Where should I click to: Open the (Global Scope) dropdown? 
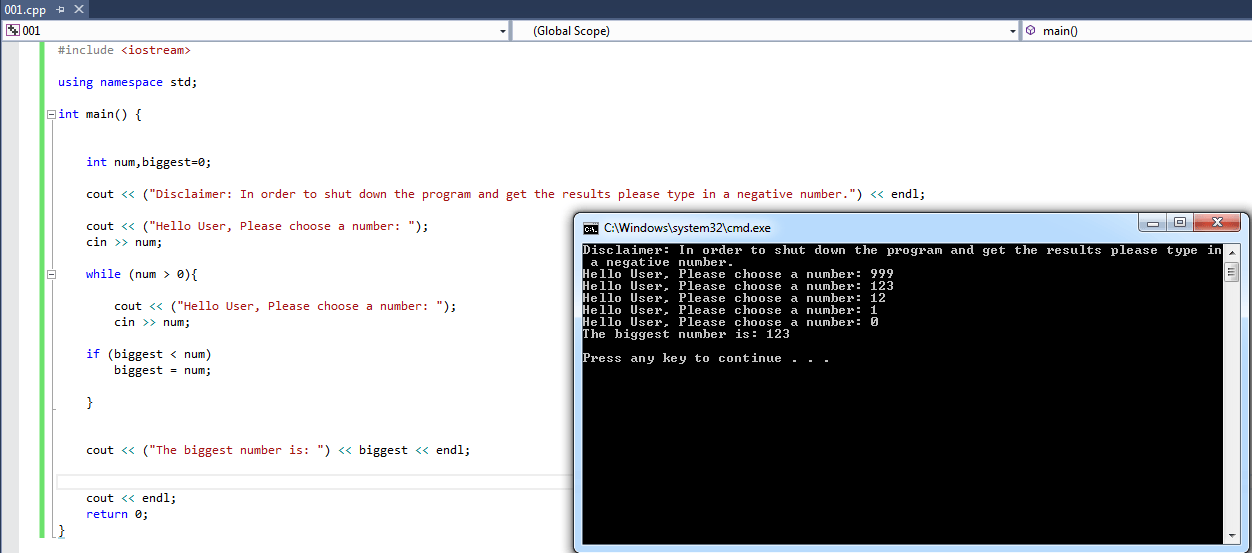[x=1013, y=31]
